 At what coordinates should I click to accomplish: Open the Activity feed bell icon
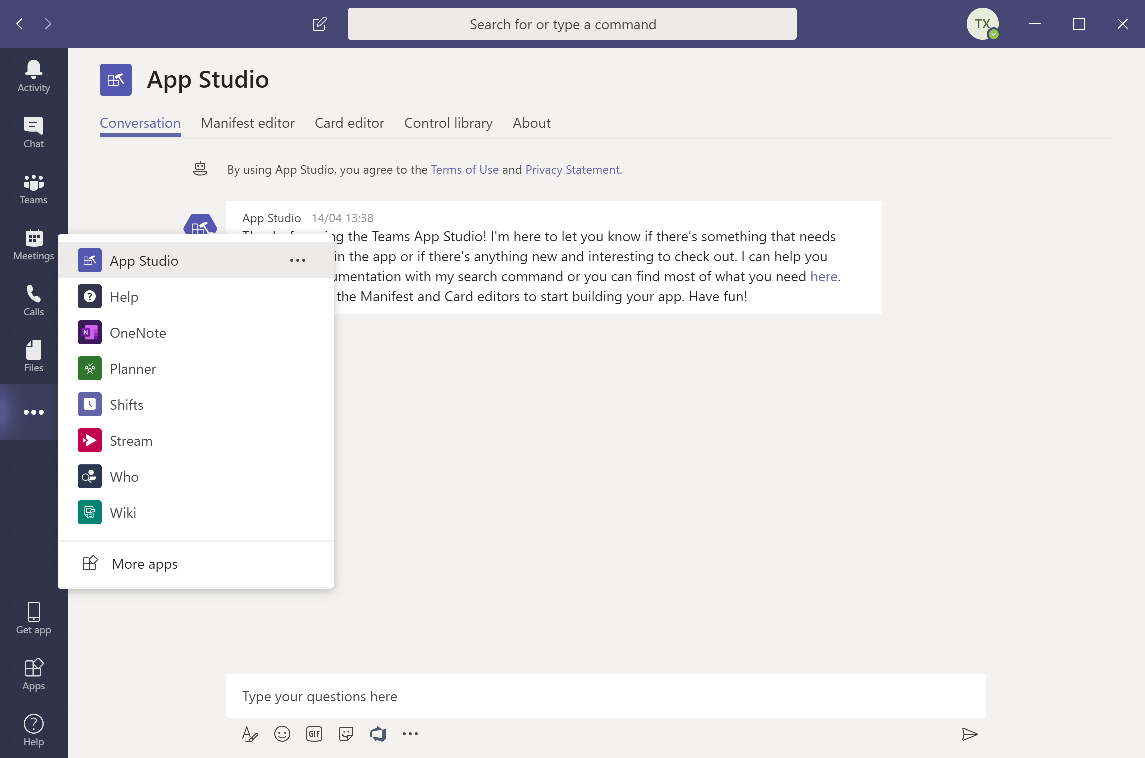point(34,76)
